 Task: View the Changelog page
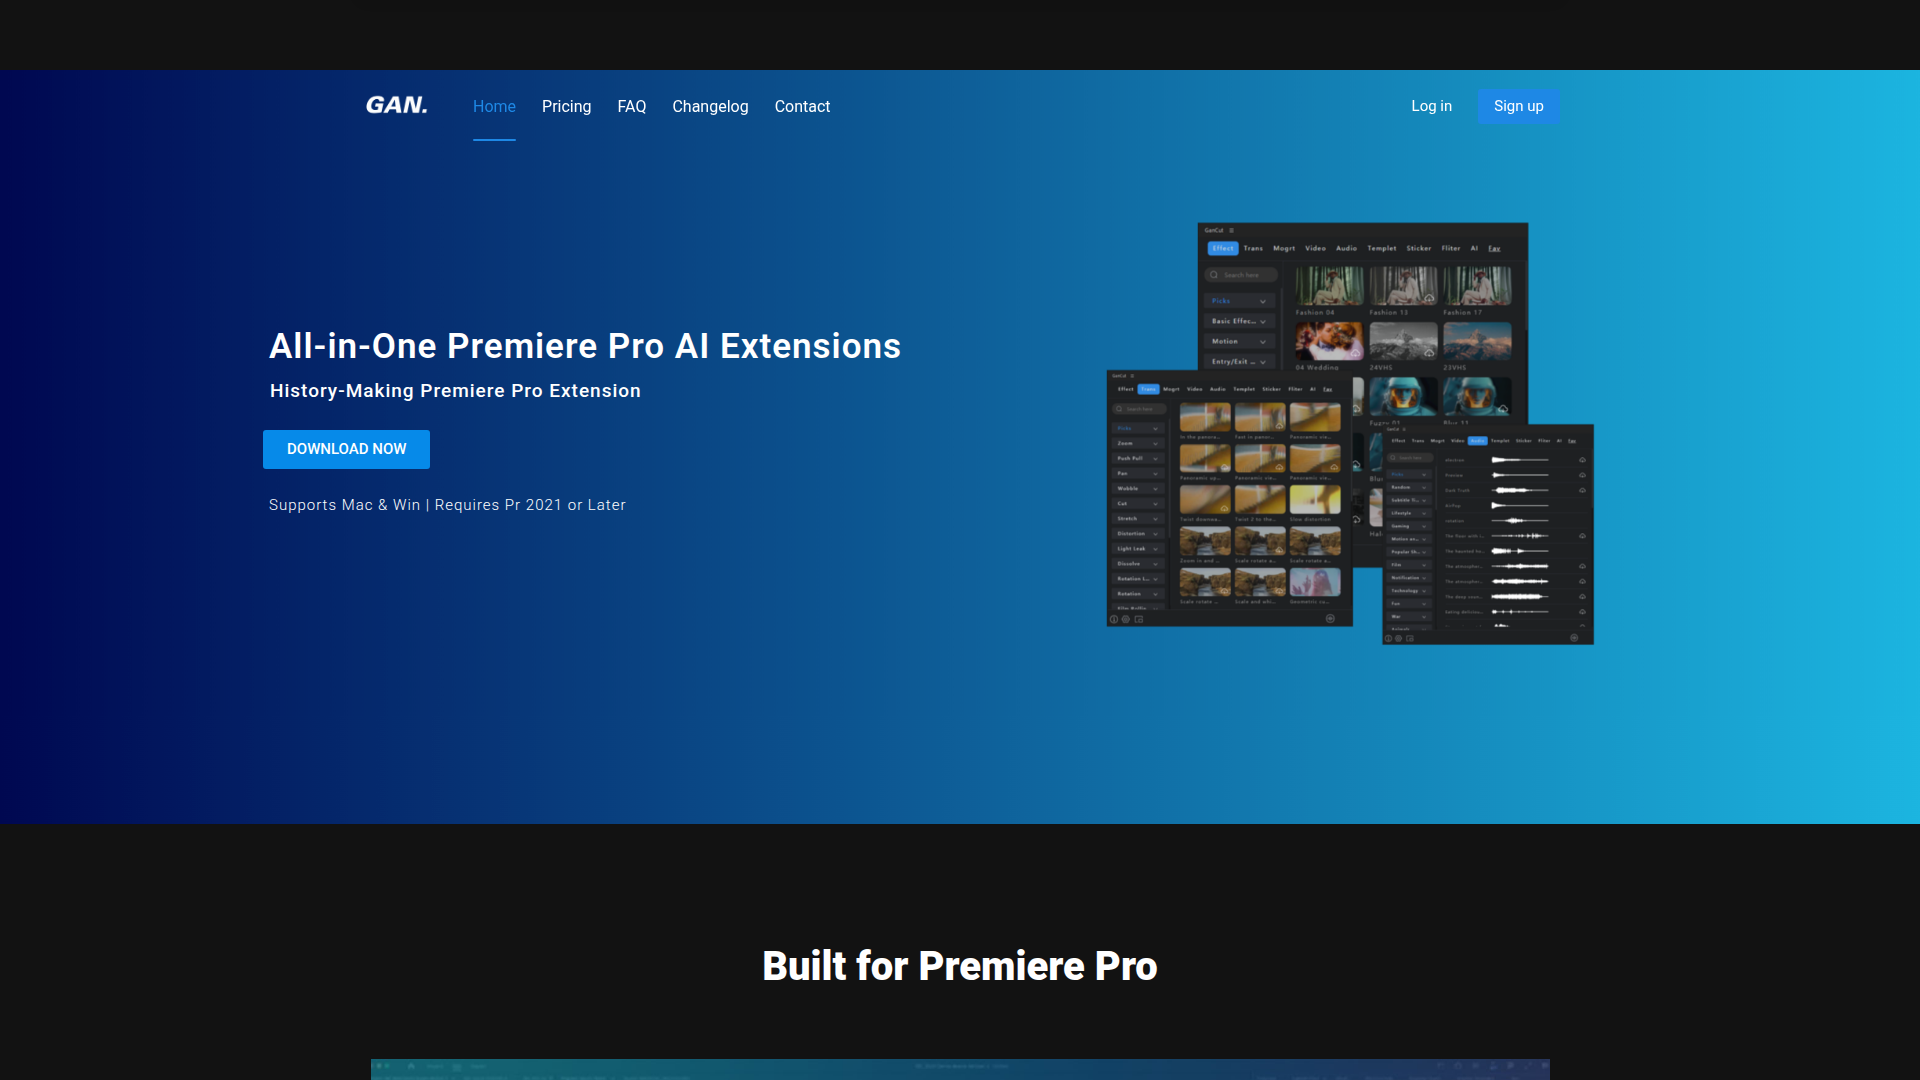pos(710,106)
